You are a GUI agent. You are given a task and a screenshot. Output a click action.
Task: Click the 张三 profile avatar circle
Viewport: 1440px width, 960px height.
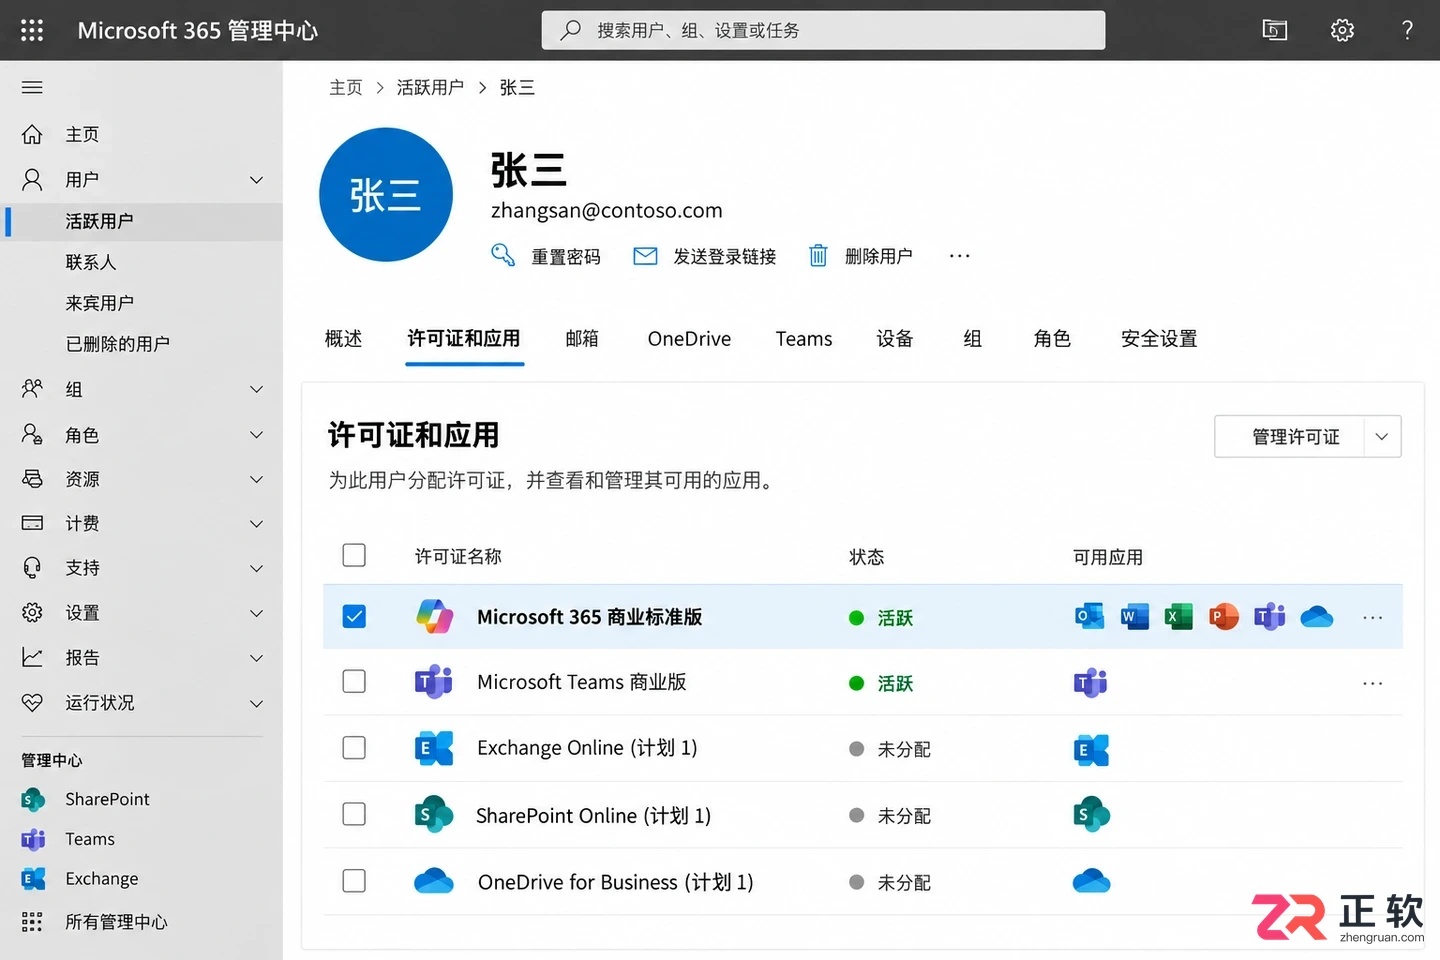[386, 195]
